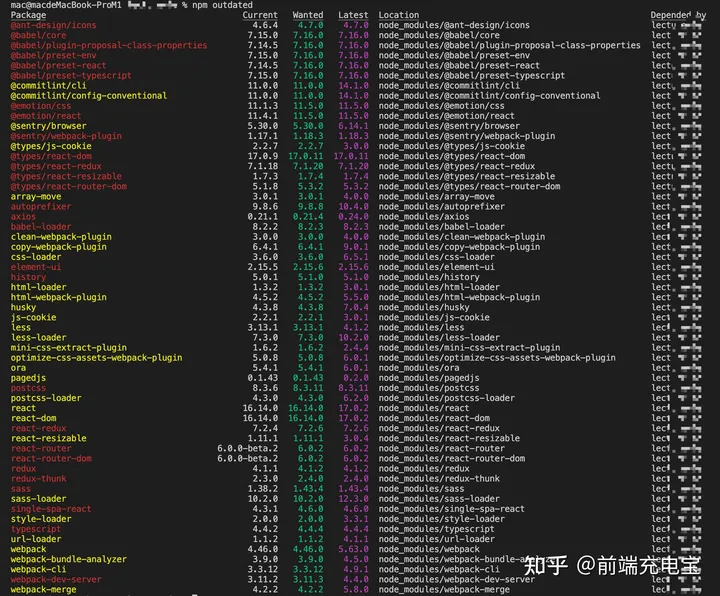Select webpack-bundle-analyzer in the Package column

pyautogui.click(x=68, y=561)
